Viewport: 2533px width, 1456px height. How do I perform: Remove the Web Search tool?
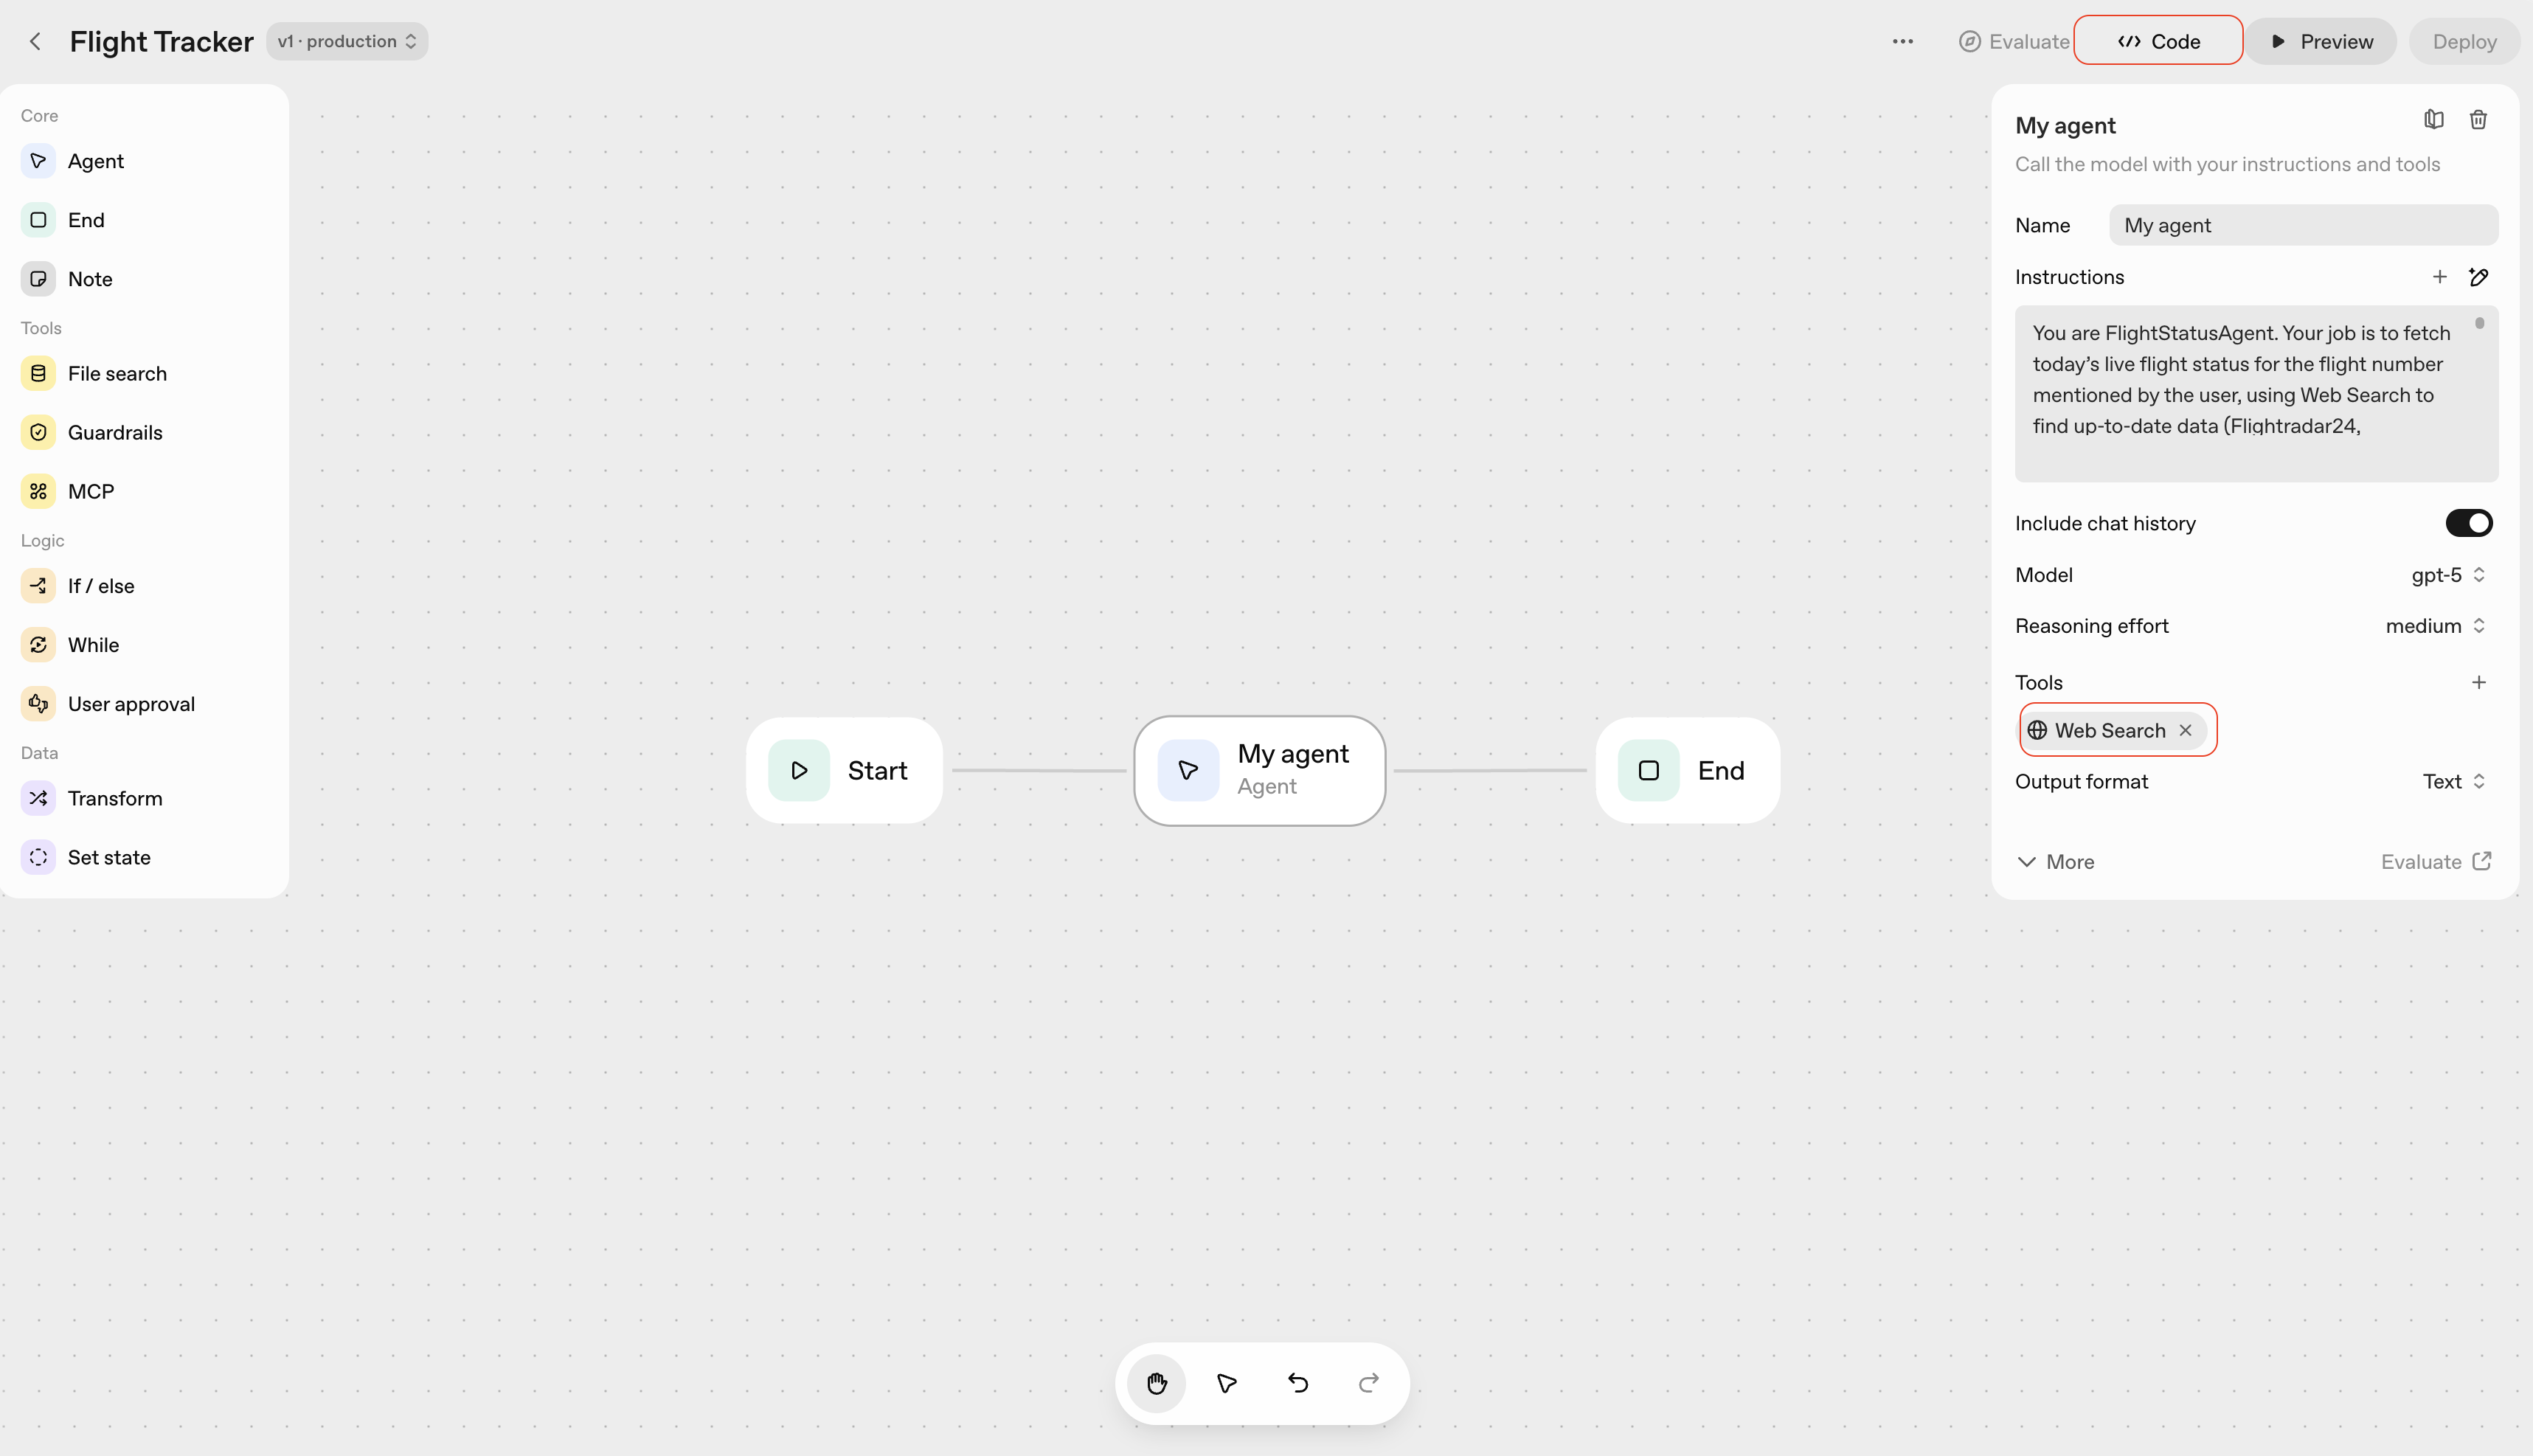tap(2186, 730)
